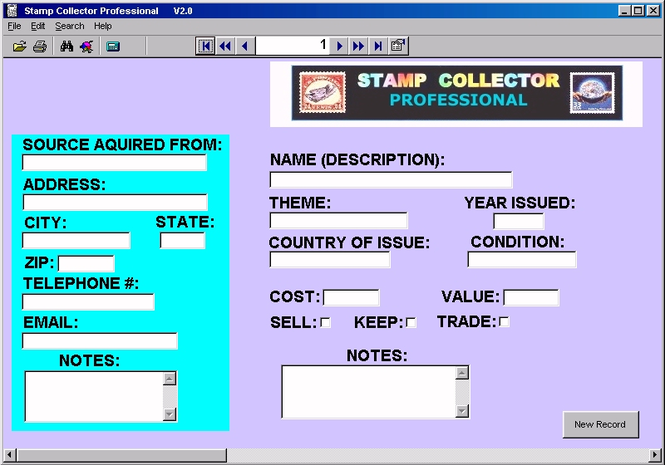Click into the ZIP field
The image size is (665, 465).
coord(86,263)
